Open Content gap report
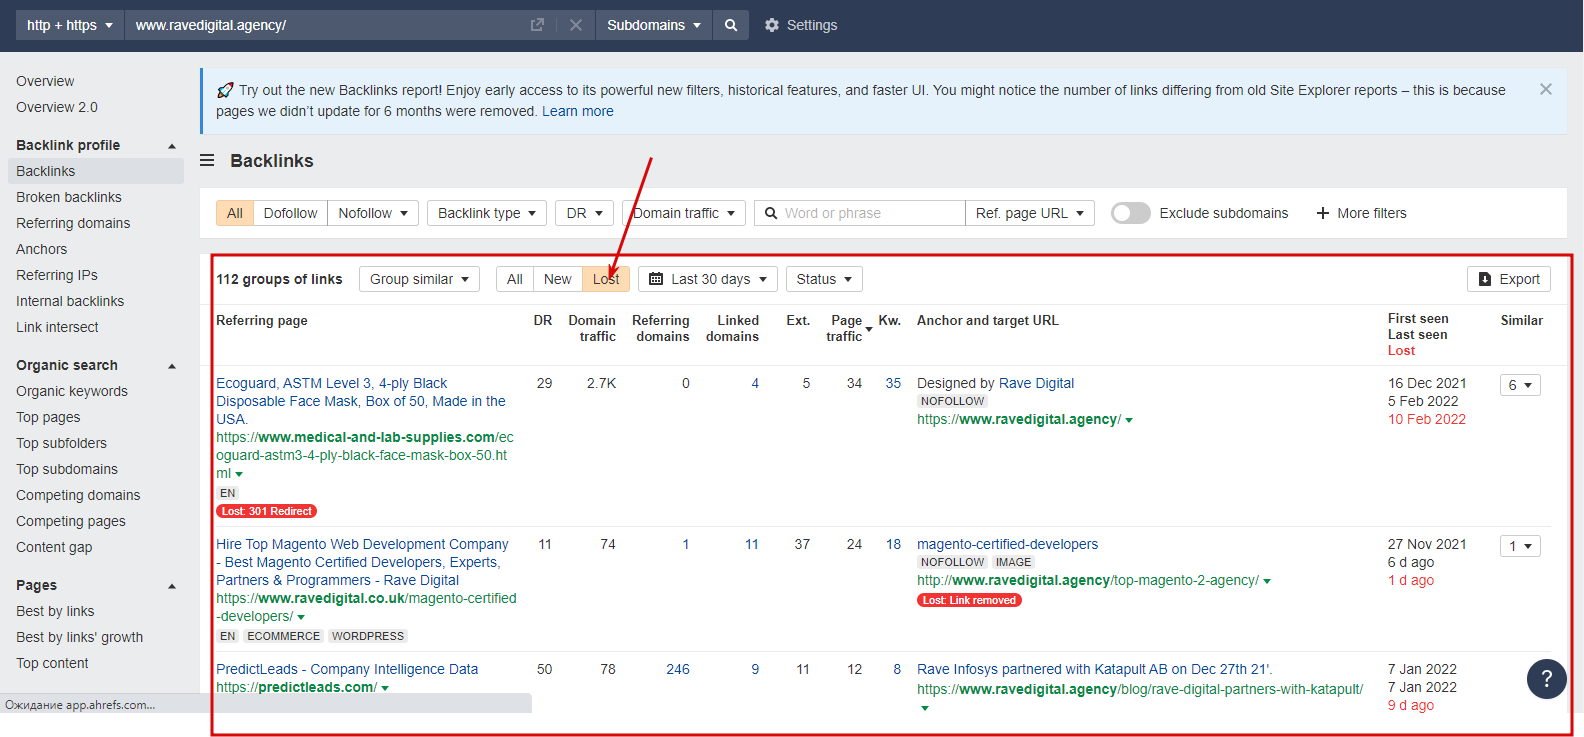This screenshot has width=1584, height=737. (54, 547)
